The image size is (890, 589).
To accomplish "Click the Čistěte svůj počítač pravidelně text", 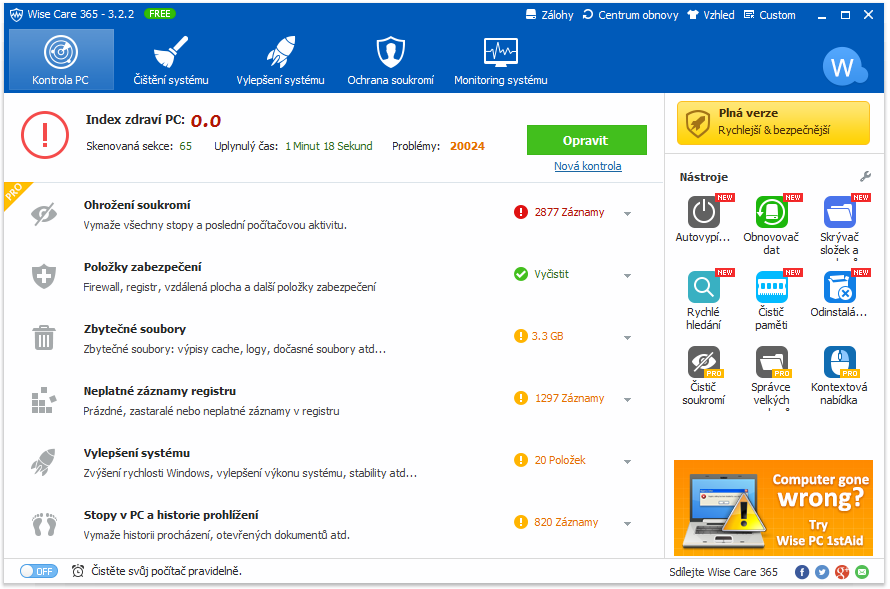I will (x=166, y=571).
